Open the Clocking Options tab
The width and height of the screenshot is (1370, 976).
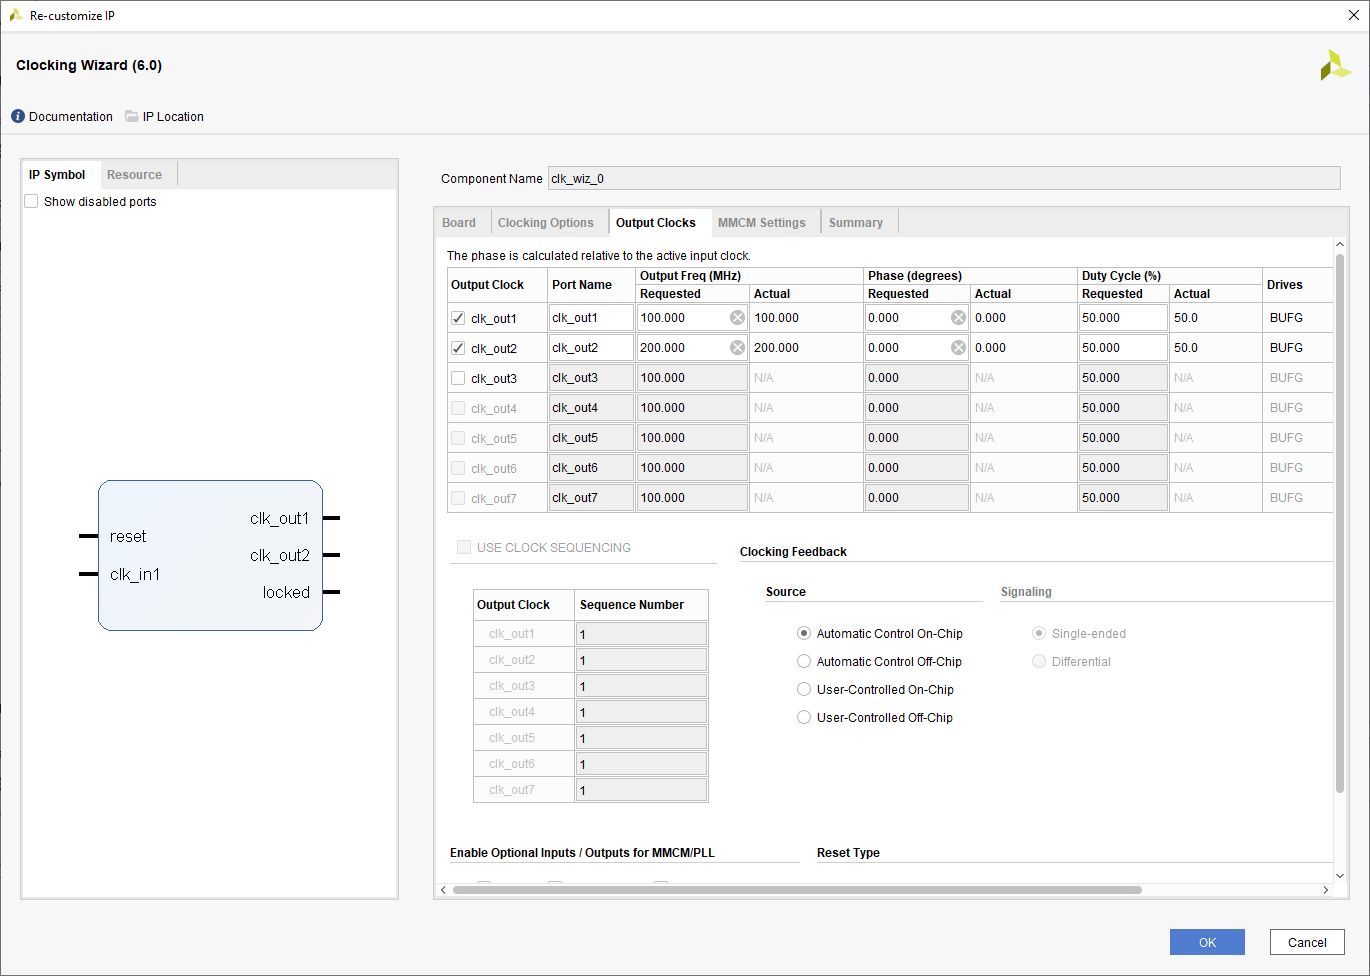tap(545, 223)
